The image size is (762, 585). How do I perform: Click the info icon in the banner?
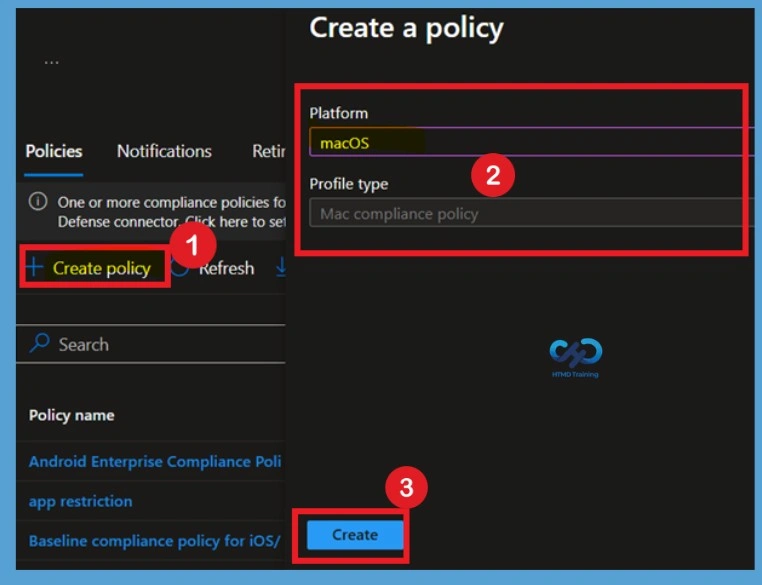point(38,201)
